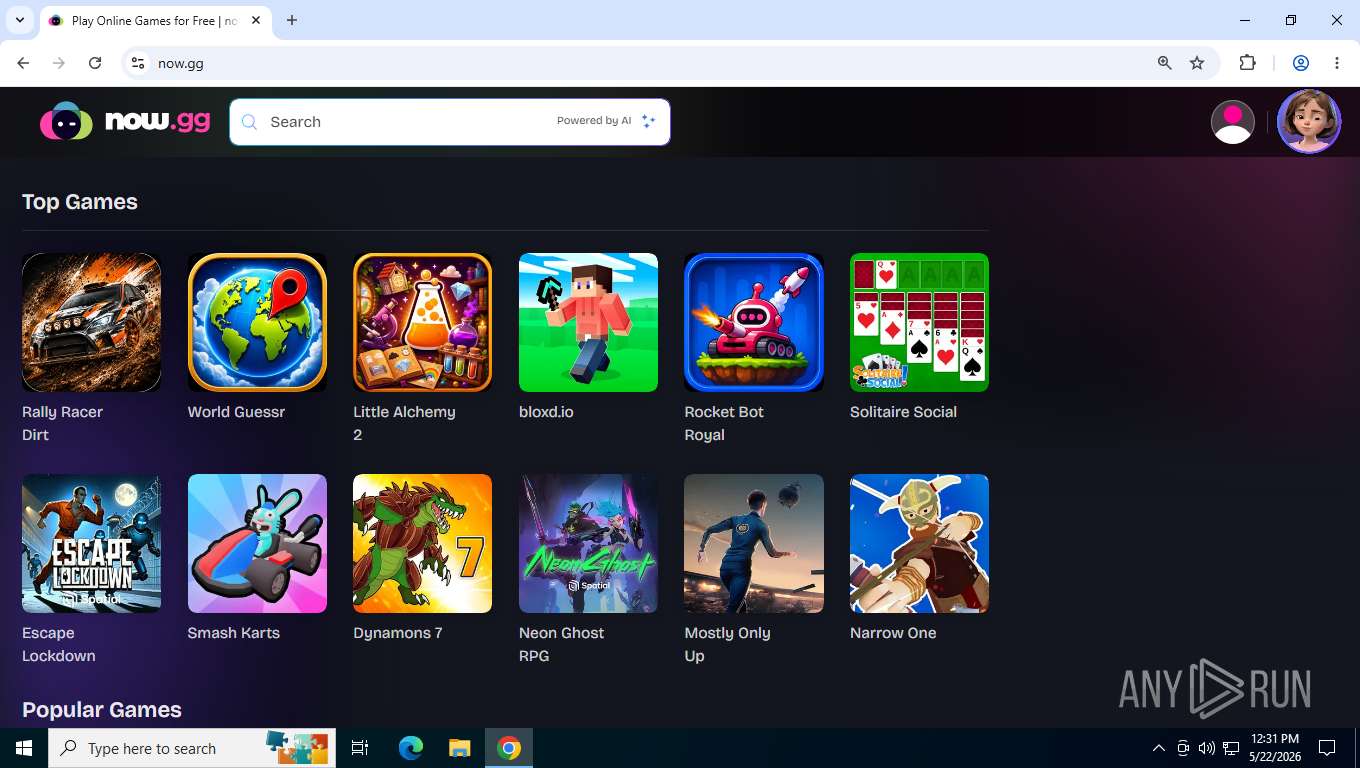This screenshot has width=1360, height=768.
Task: Open the Windows Start menu
Action: [x=24, y=748]
